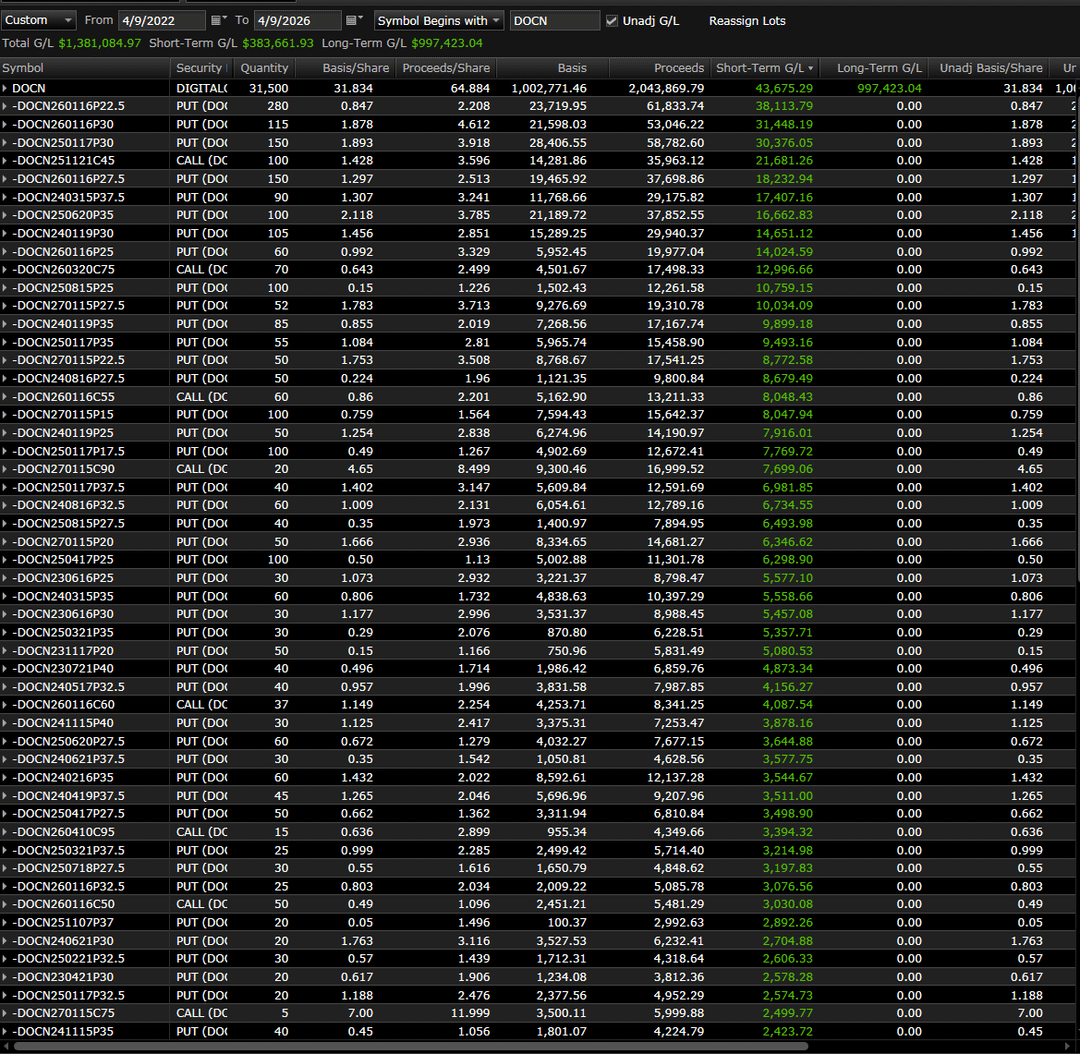Expand the DOCN stock row triangle
This screenshot has height=1054, width=1080.
5,88
